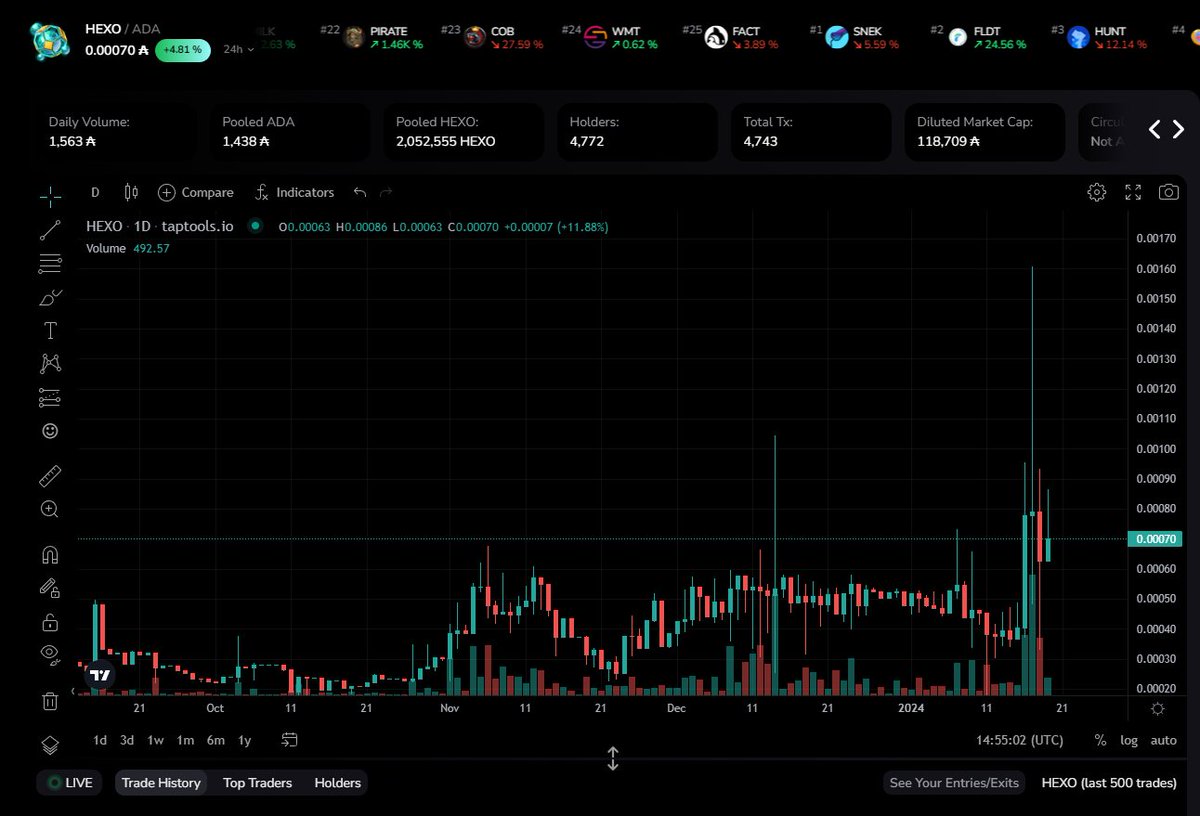Switch to the Holders tab
The height and width of the screenshot is (816, 1200).
[x=337, y=783]
